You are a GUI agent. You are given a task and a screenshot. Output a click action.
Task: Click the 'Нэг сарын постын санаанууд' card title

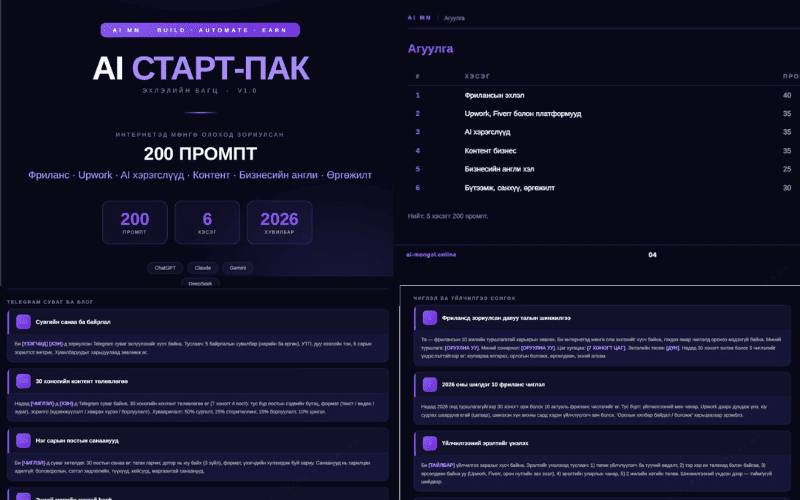pyautogui.click(x=77, y=440)
